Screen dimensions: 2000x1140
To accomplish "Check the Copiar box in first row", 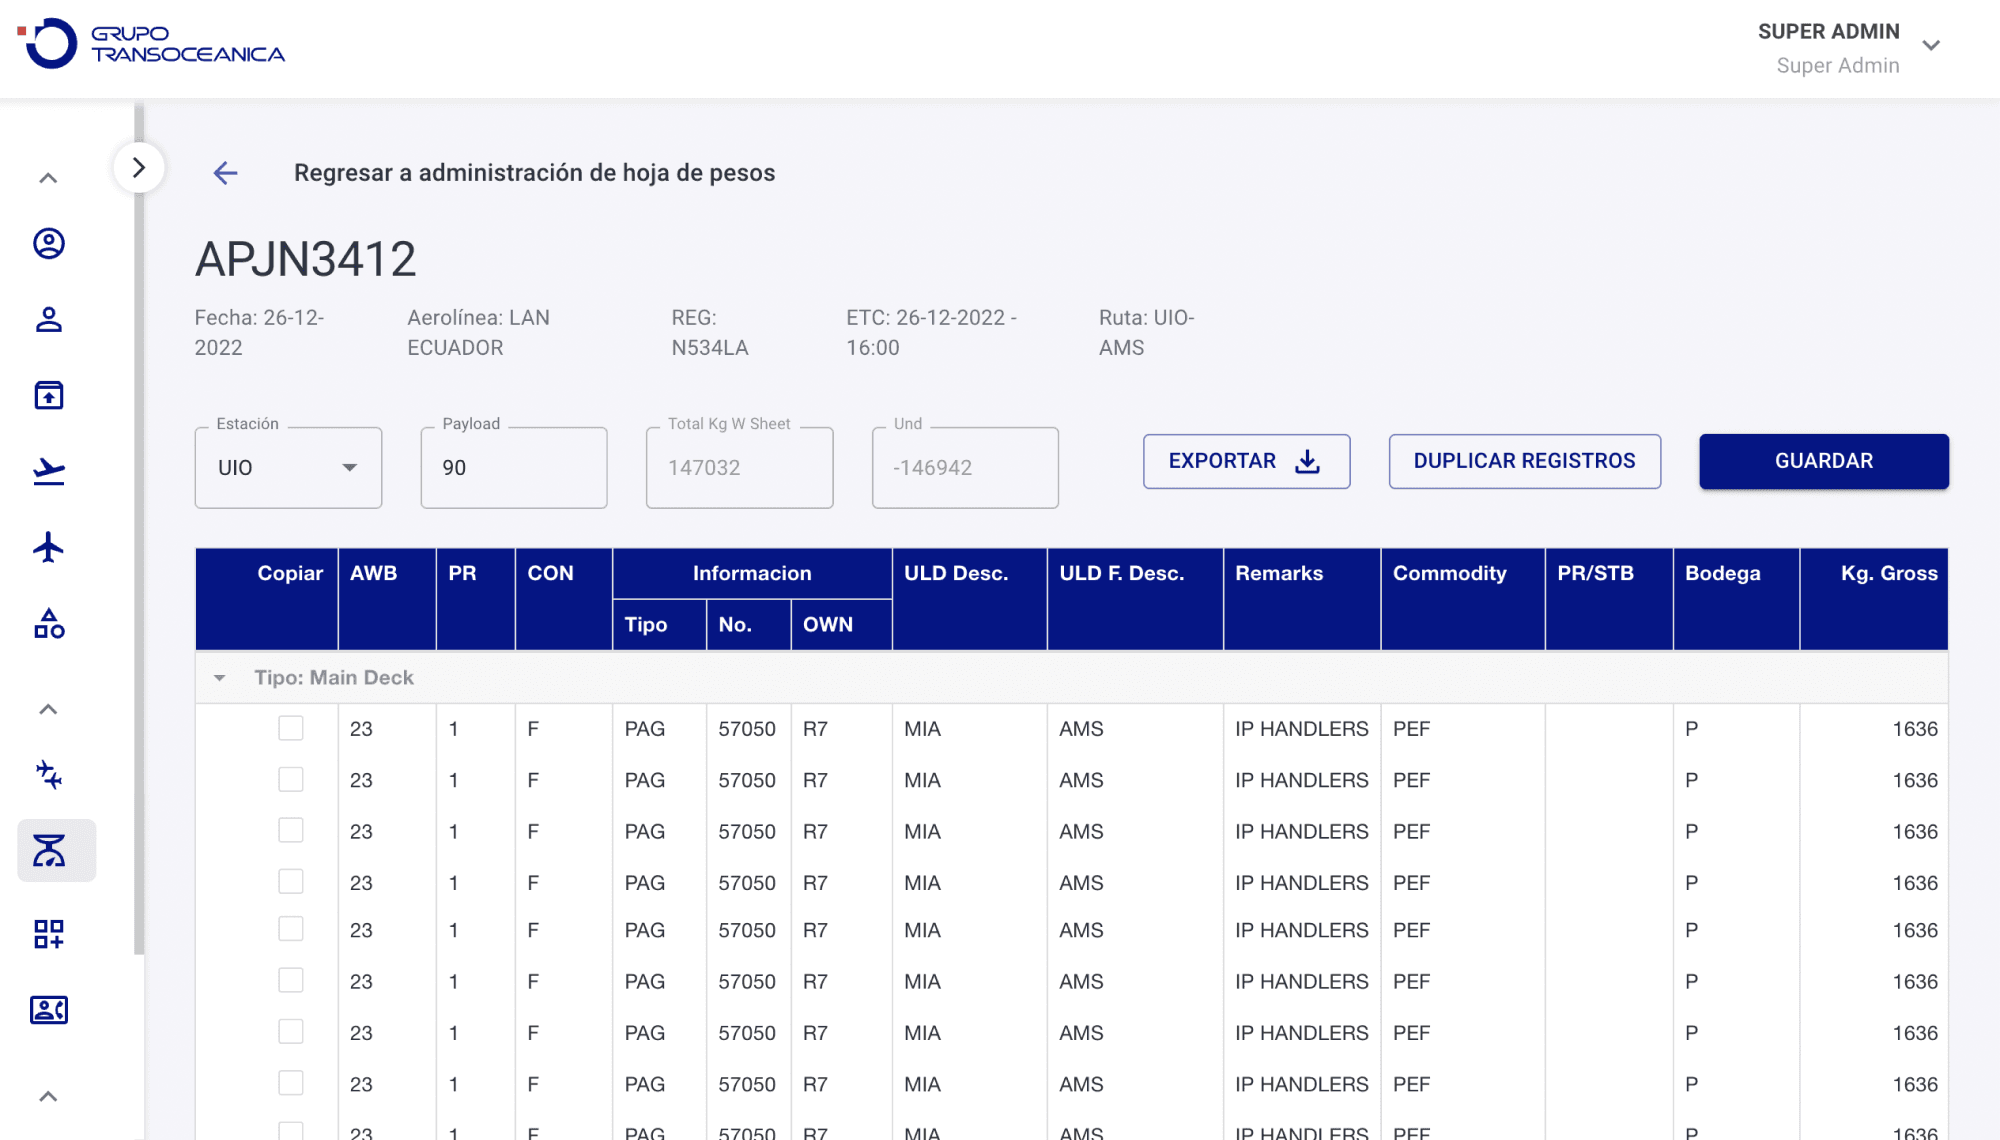I will pos(291,728).
